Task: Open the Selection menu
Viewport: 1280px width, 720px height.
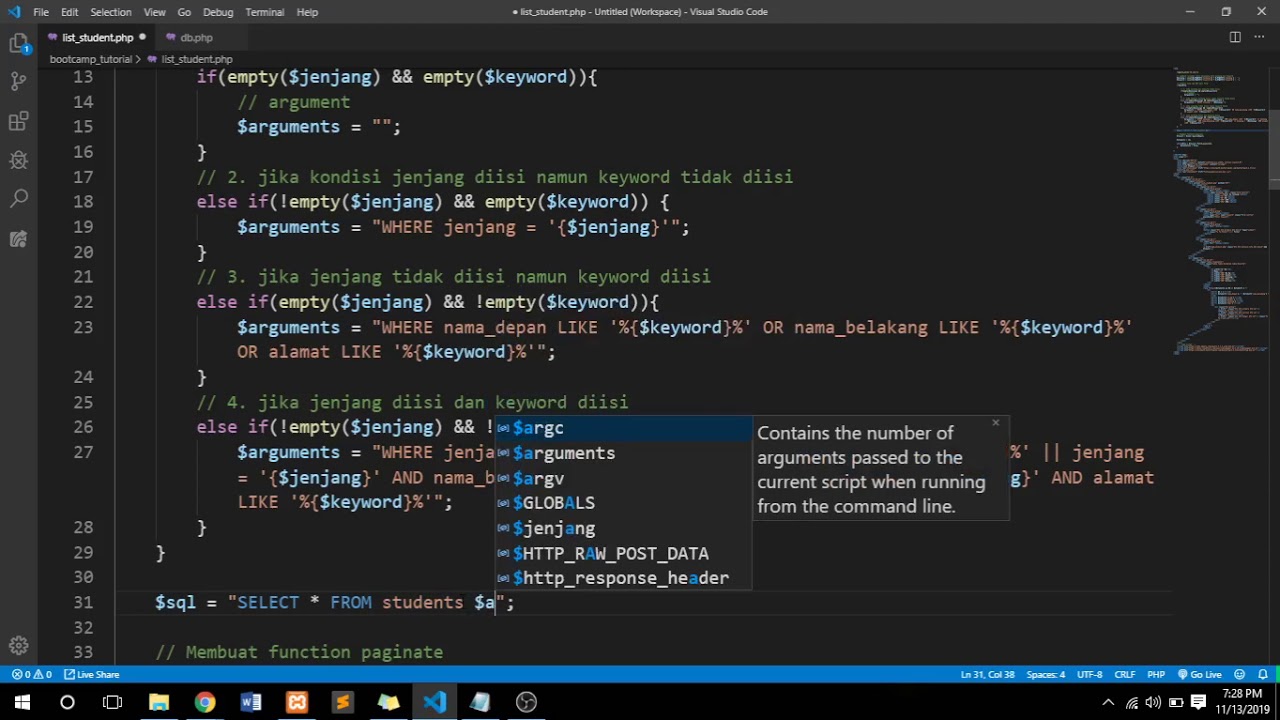Action: point(111,12)
